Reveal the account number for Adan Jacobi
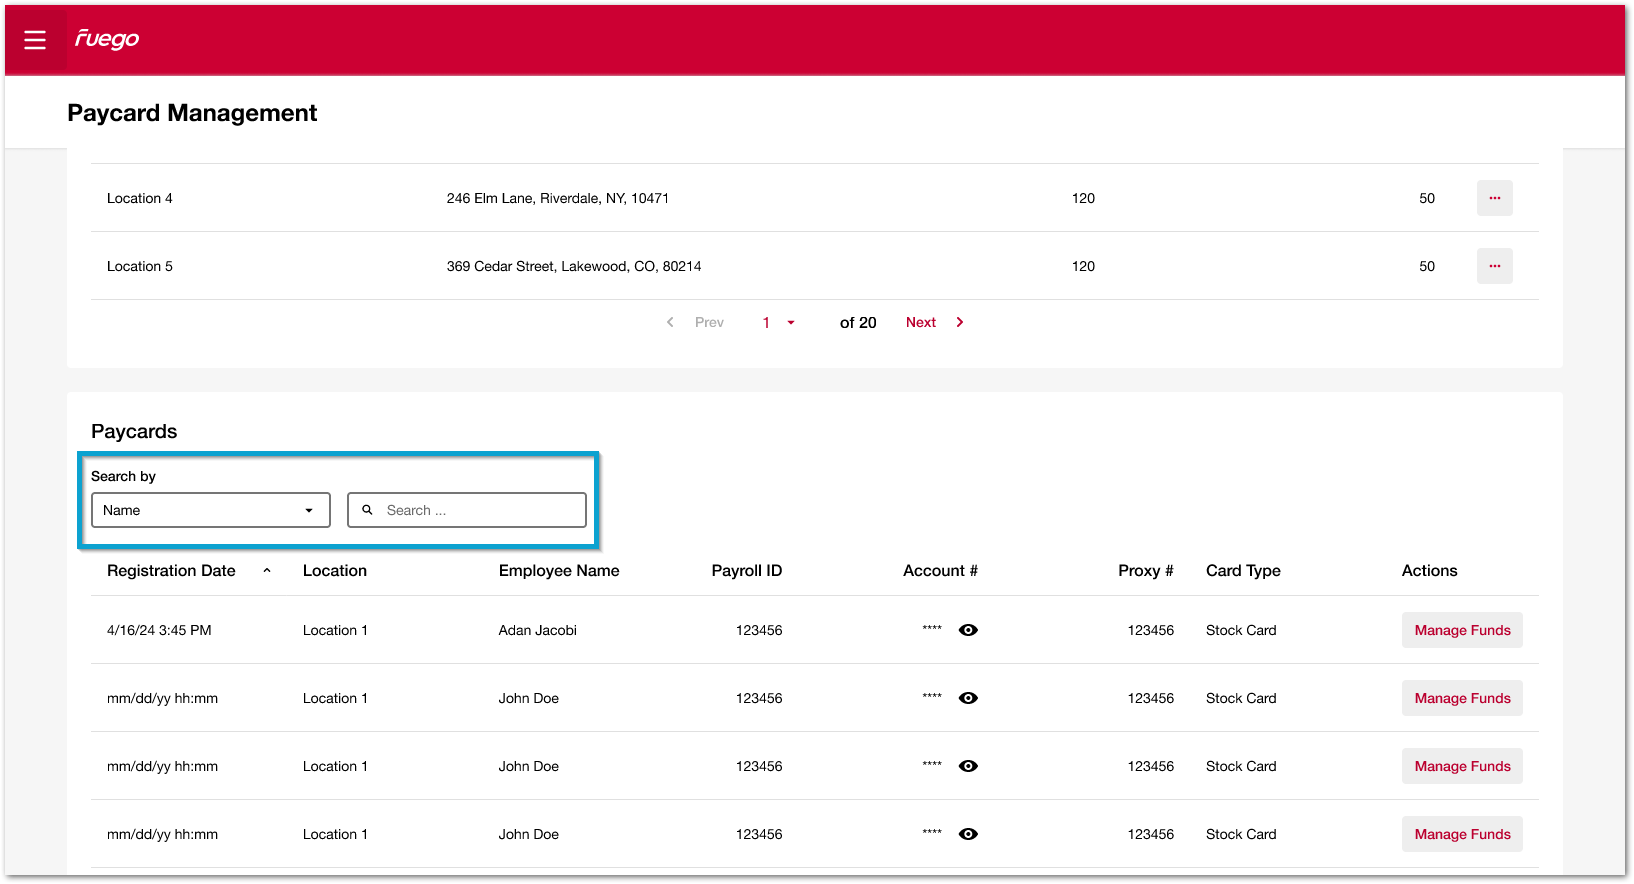1634x884 pixels. (x=968, y=630)
